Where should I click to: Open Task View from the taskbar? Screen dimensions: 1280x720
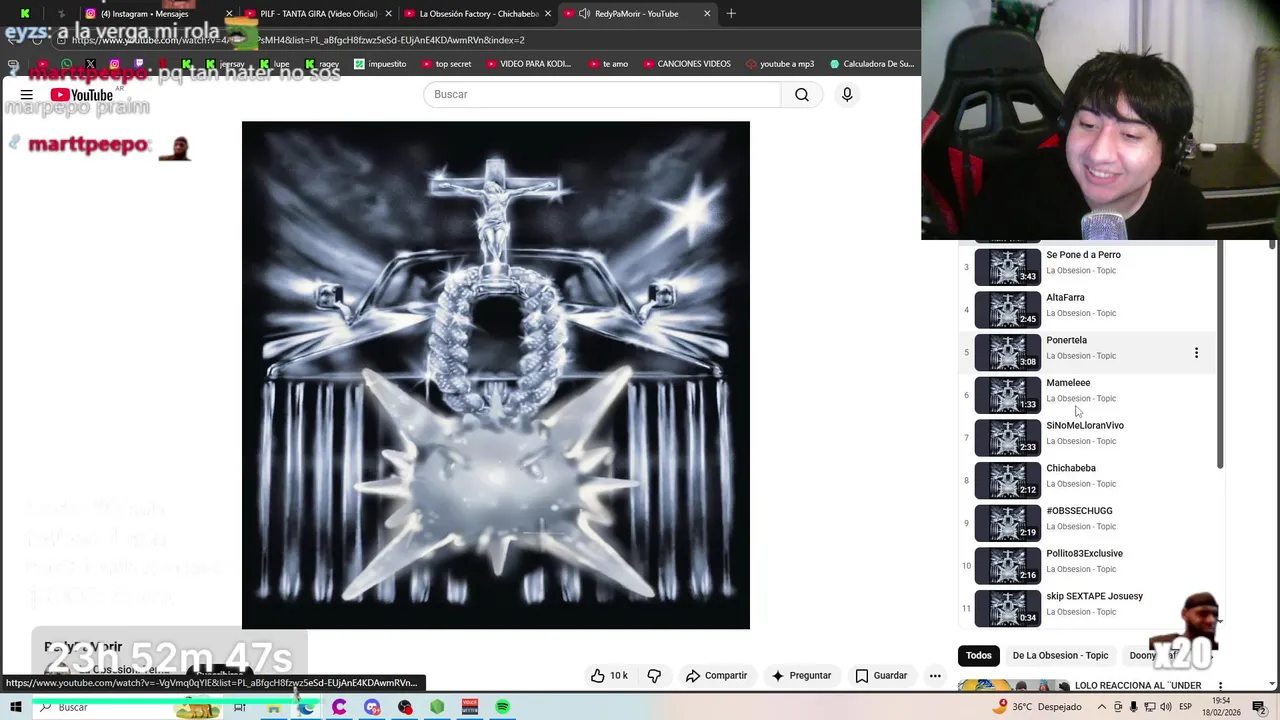click(x=240, y=707)
